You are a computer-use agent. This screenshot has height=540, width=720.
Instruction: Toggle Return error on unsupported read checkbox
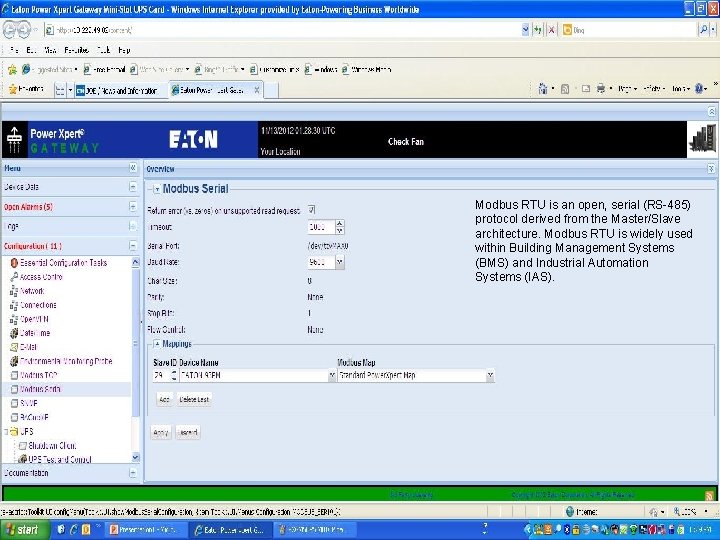click(311, 210)
